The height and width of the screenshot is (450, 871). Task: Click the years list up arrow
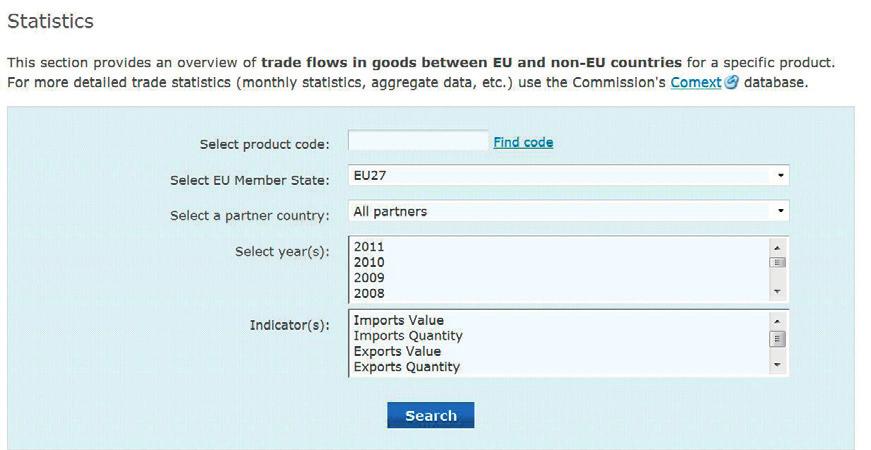click(x=777, y=247)
